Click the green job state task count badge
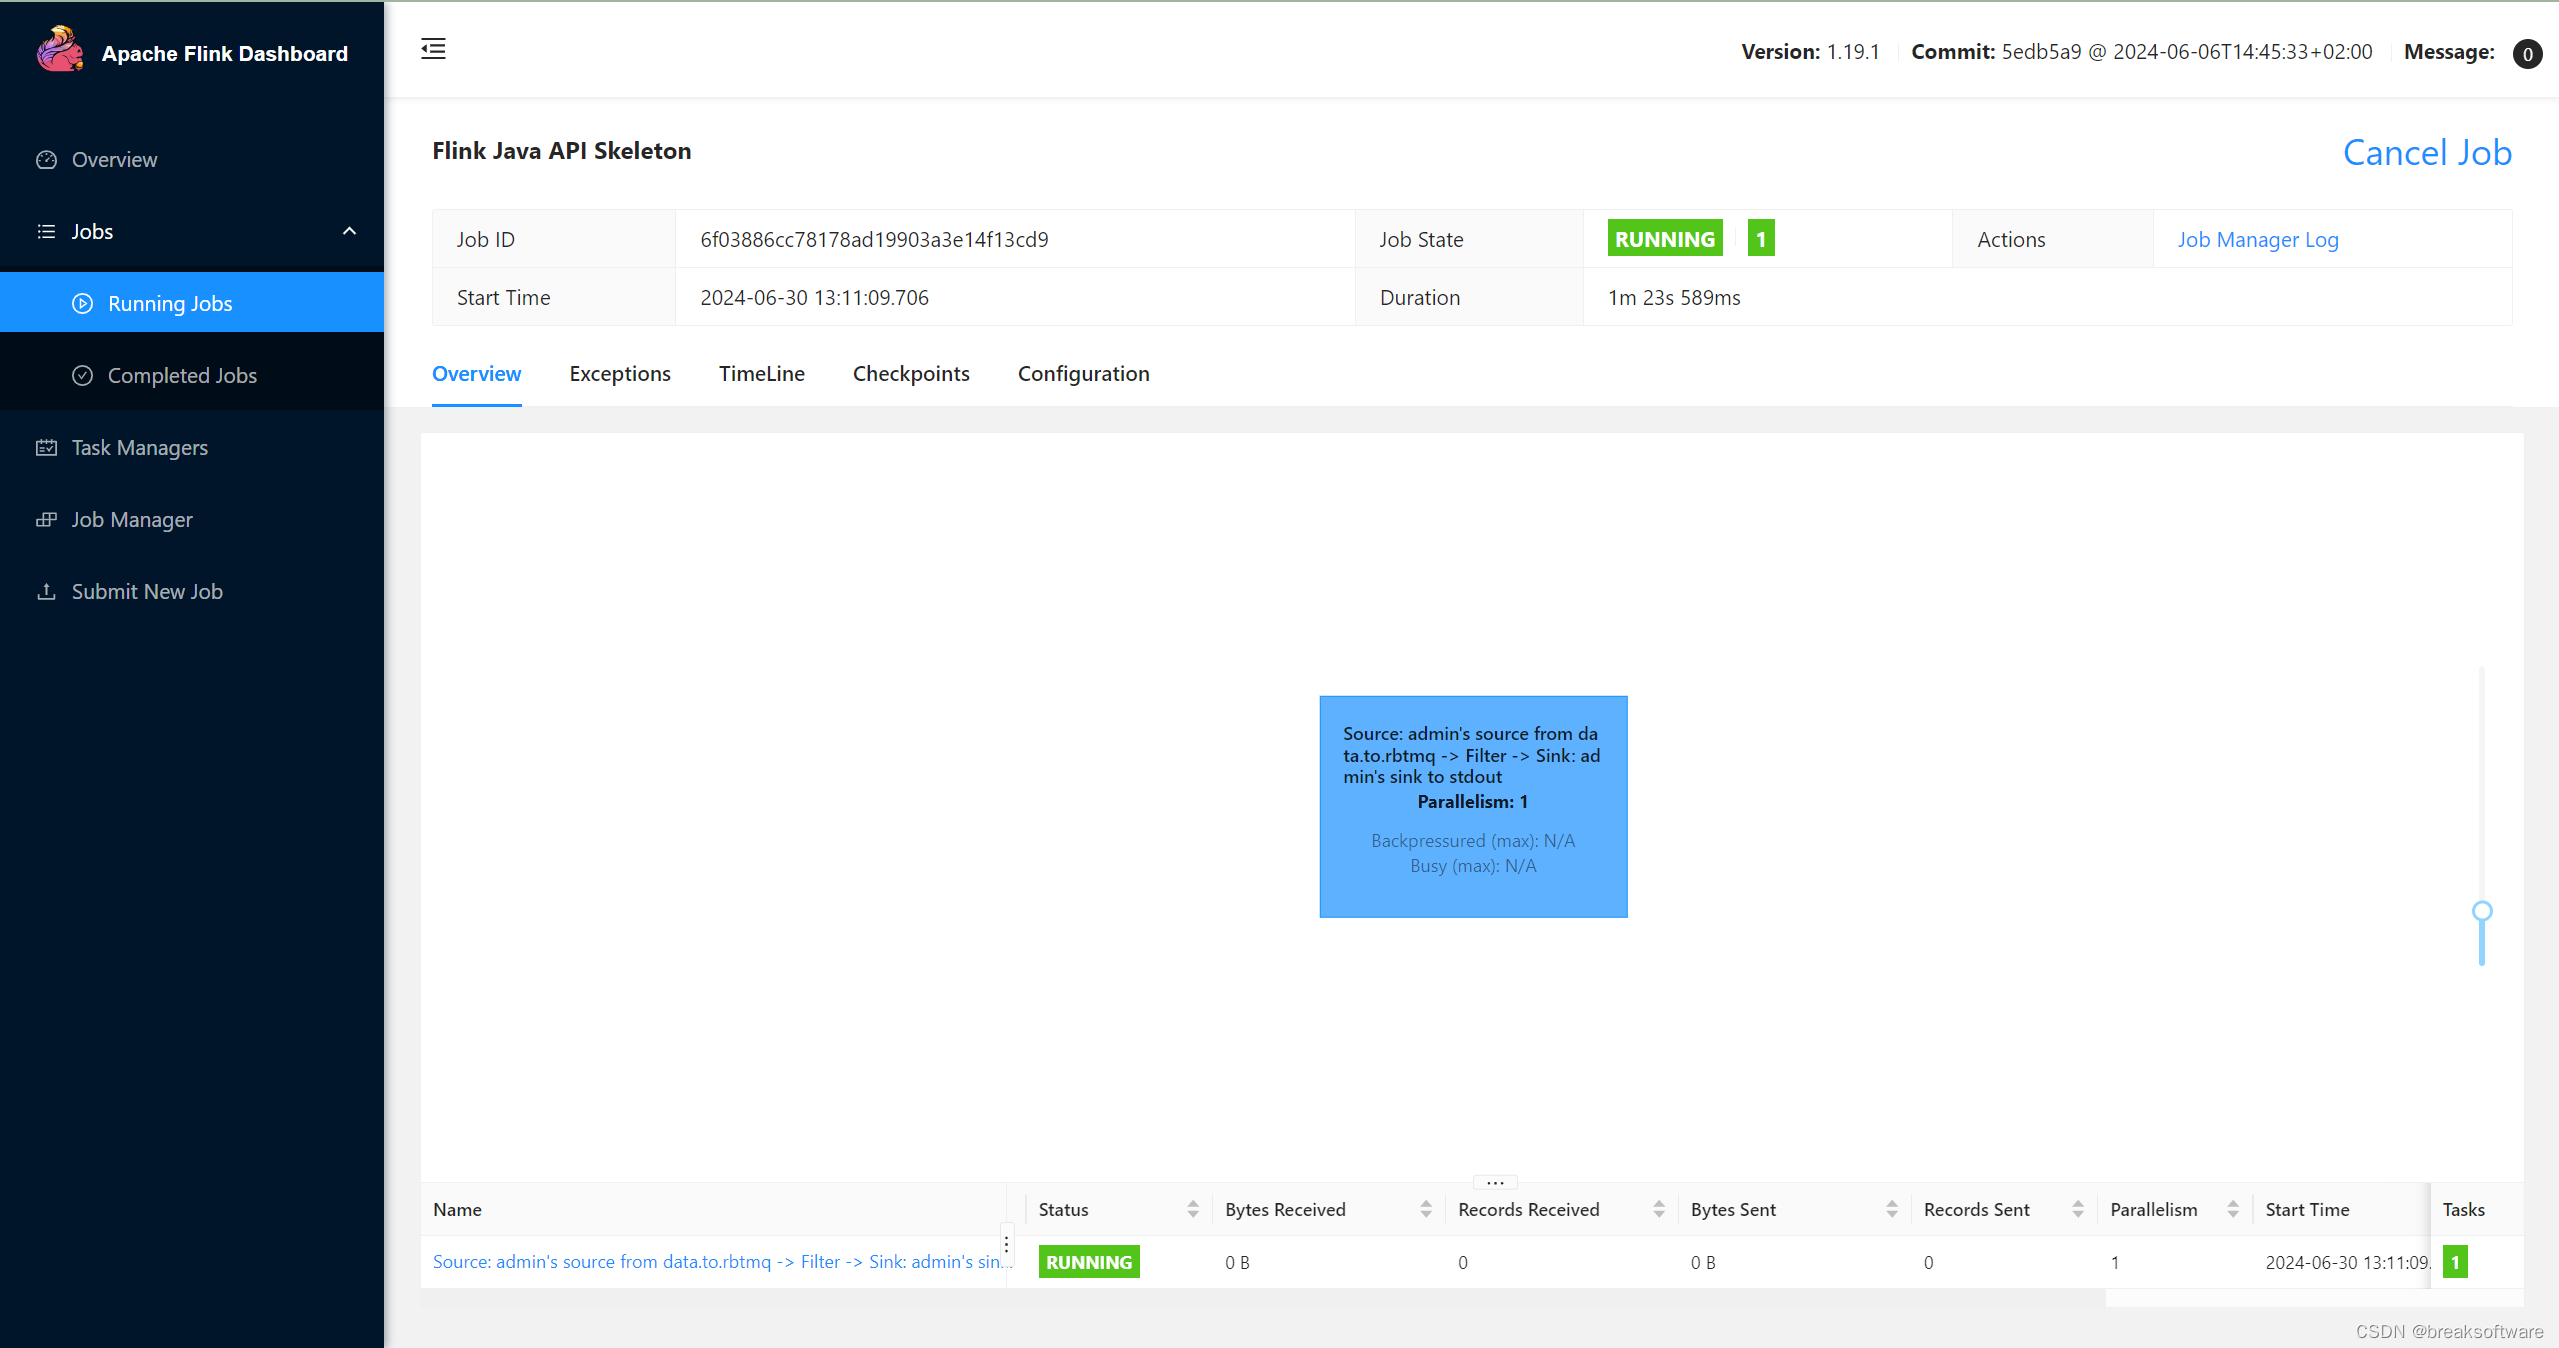Screen dimensions: 2559x1348 (1761, 239)
